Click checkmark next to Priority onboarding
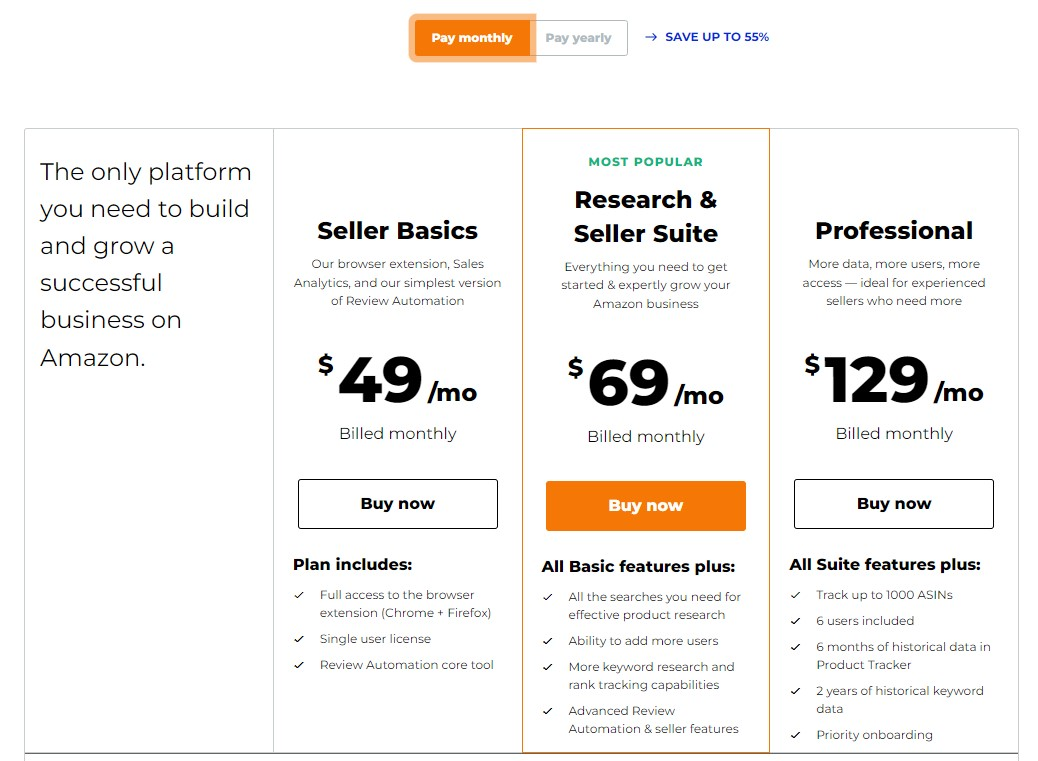The height and width of the screenshot is (761, 1038). 796,735
